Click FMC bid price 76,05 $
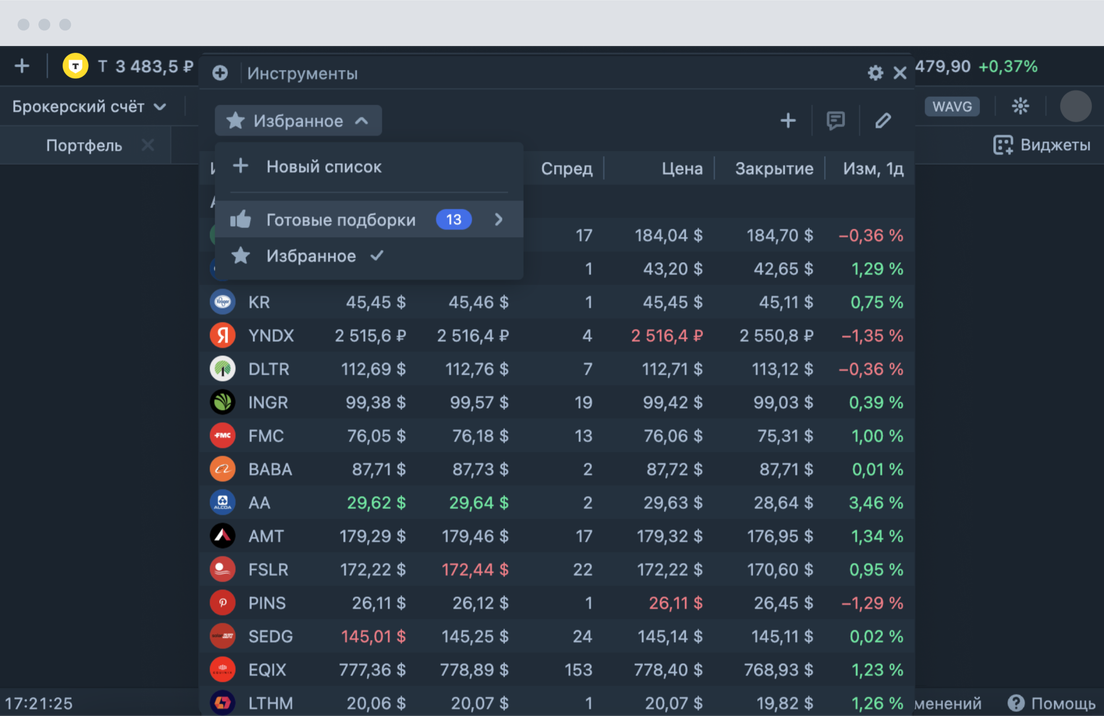Image resolution: width=1104 pixels, height=716 pixels. (376, 436)
